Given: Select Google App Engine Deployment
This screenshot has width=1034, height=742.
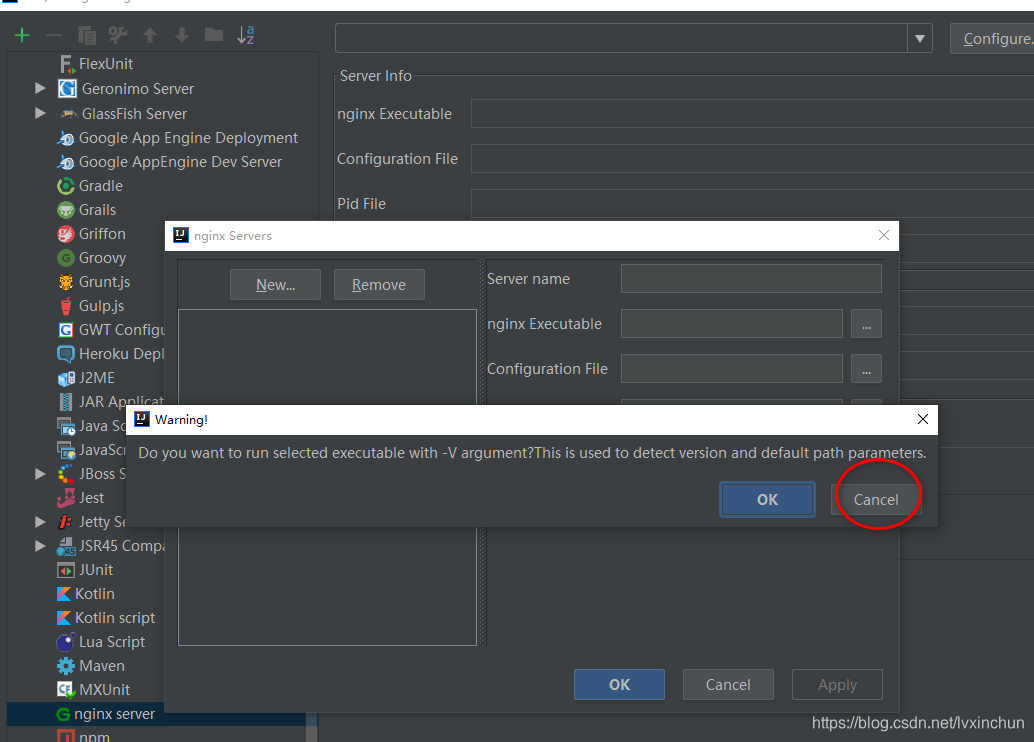Looking at the screenshot, I should coord(188,138).
